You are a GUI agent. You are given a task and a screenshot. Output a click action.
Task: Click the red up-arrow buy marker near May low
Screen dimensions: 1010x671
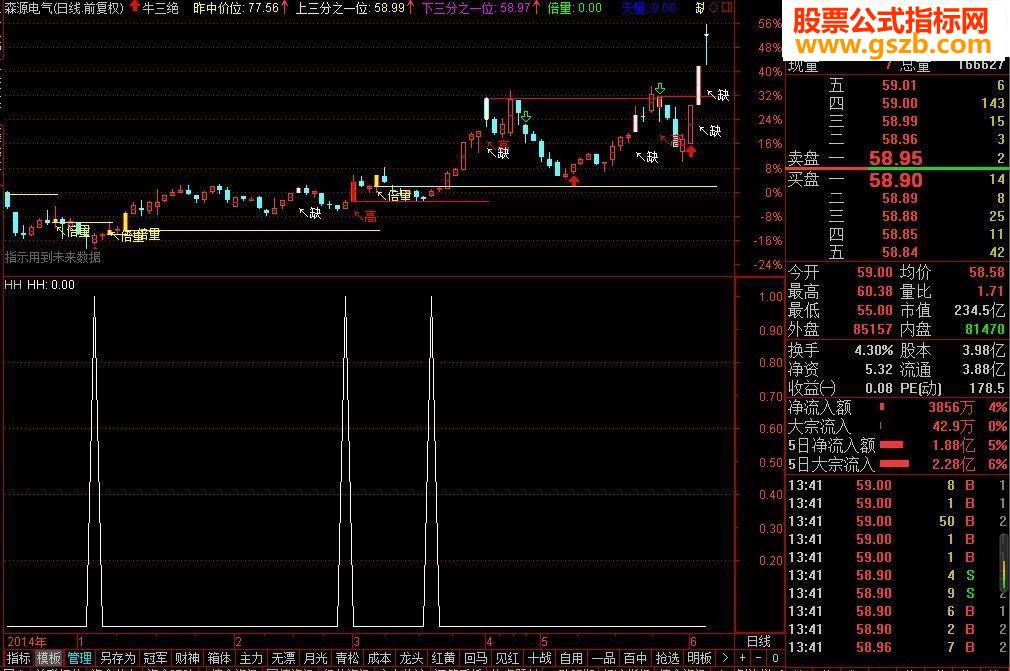click(x=574, y=180)
